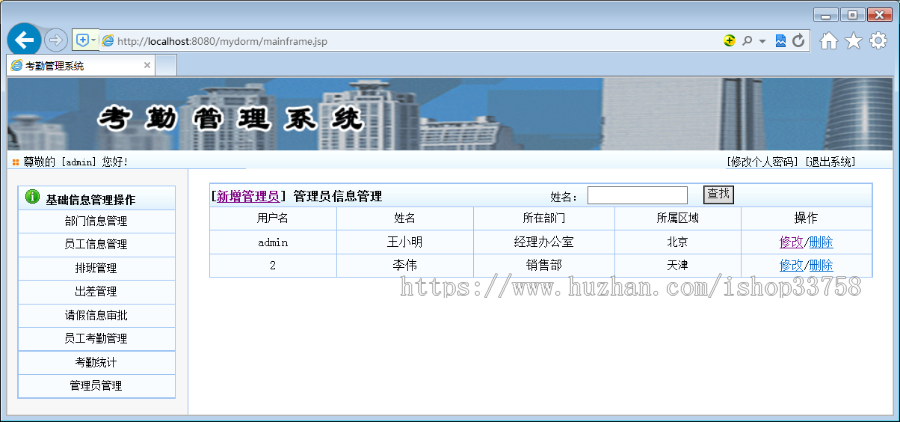
Task: Open 考勤统计 in the sidebar
Action: (x=96, y=362)
